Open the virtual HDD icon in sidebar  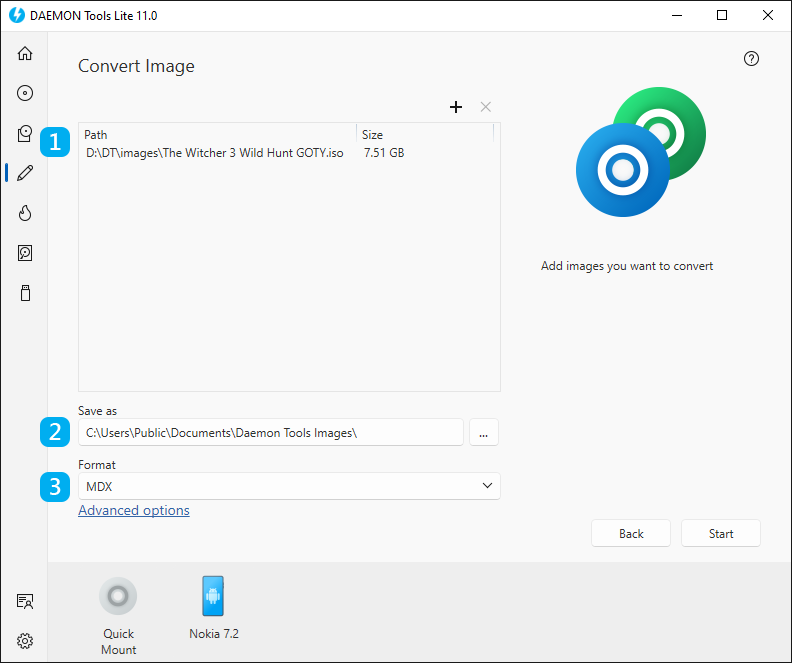pos(25,253)
